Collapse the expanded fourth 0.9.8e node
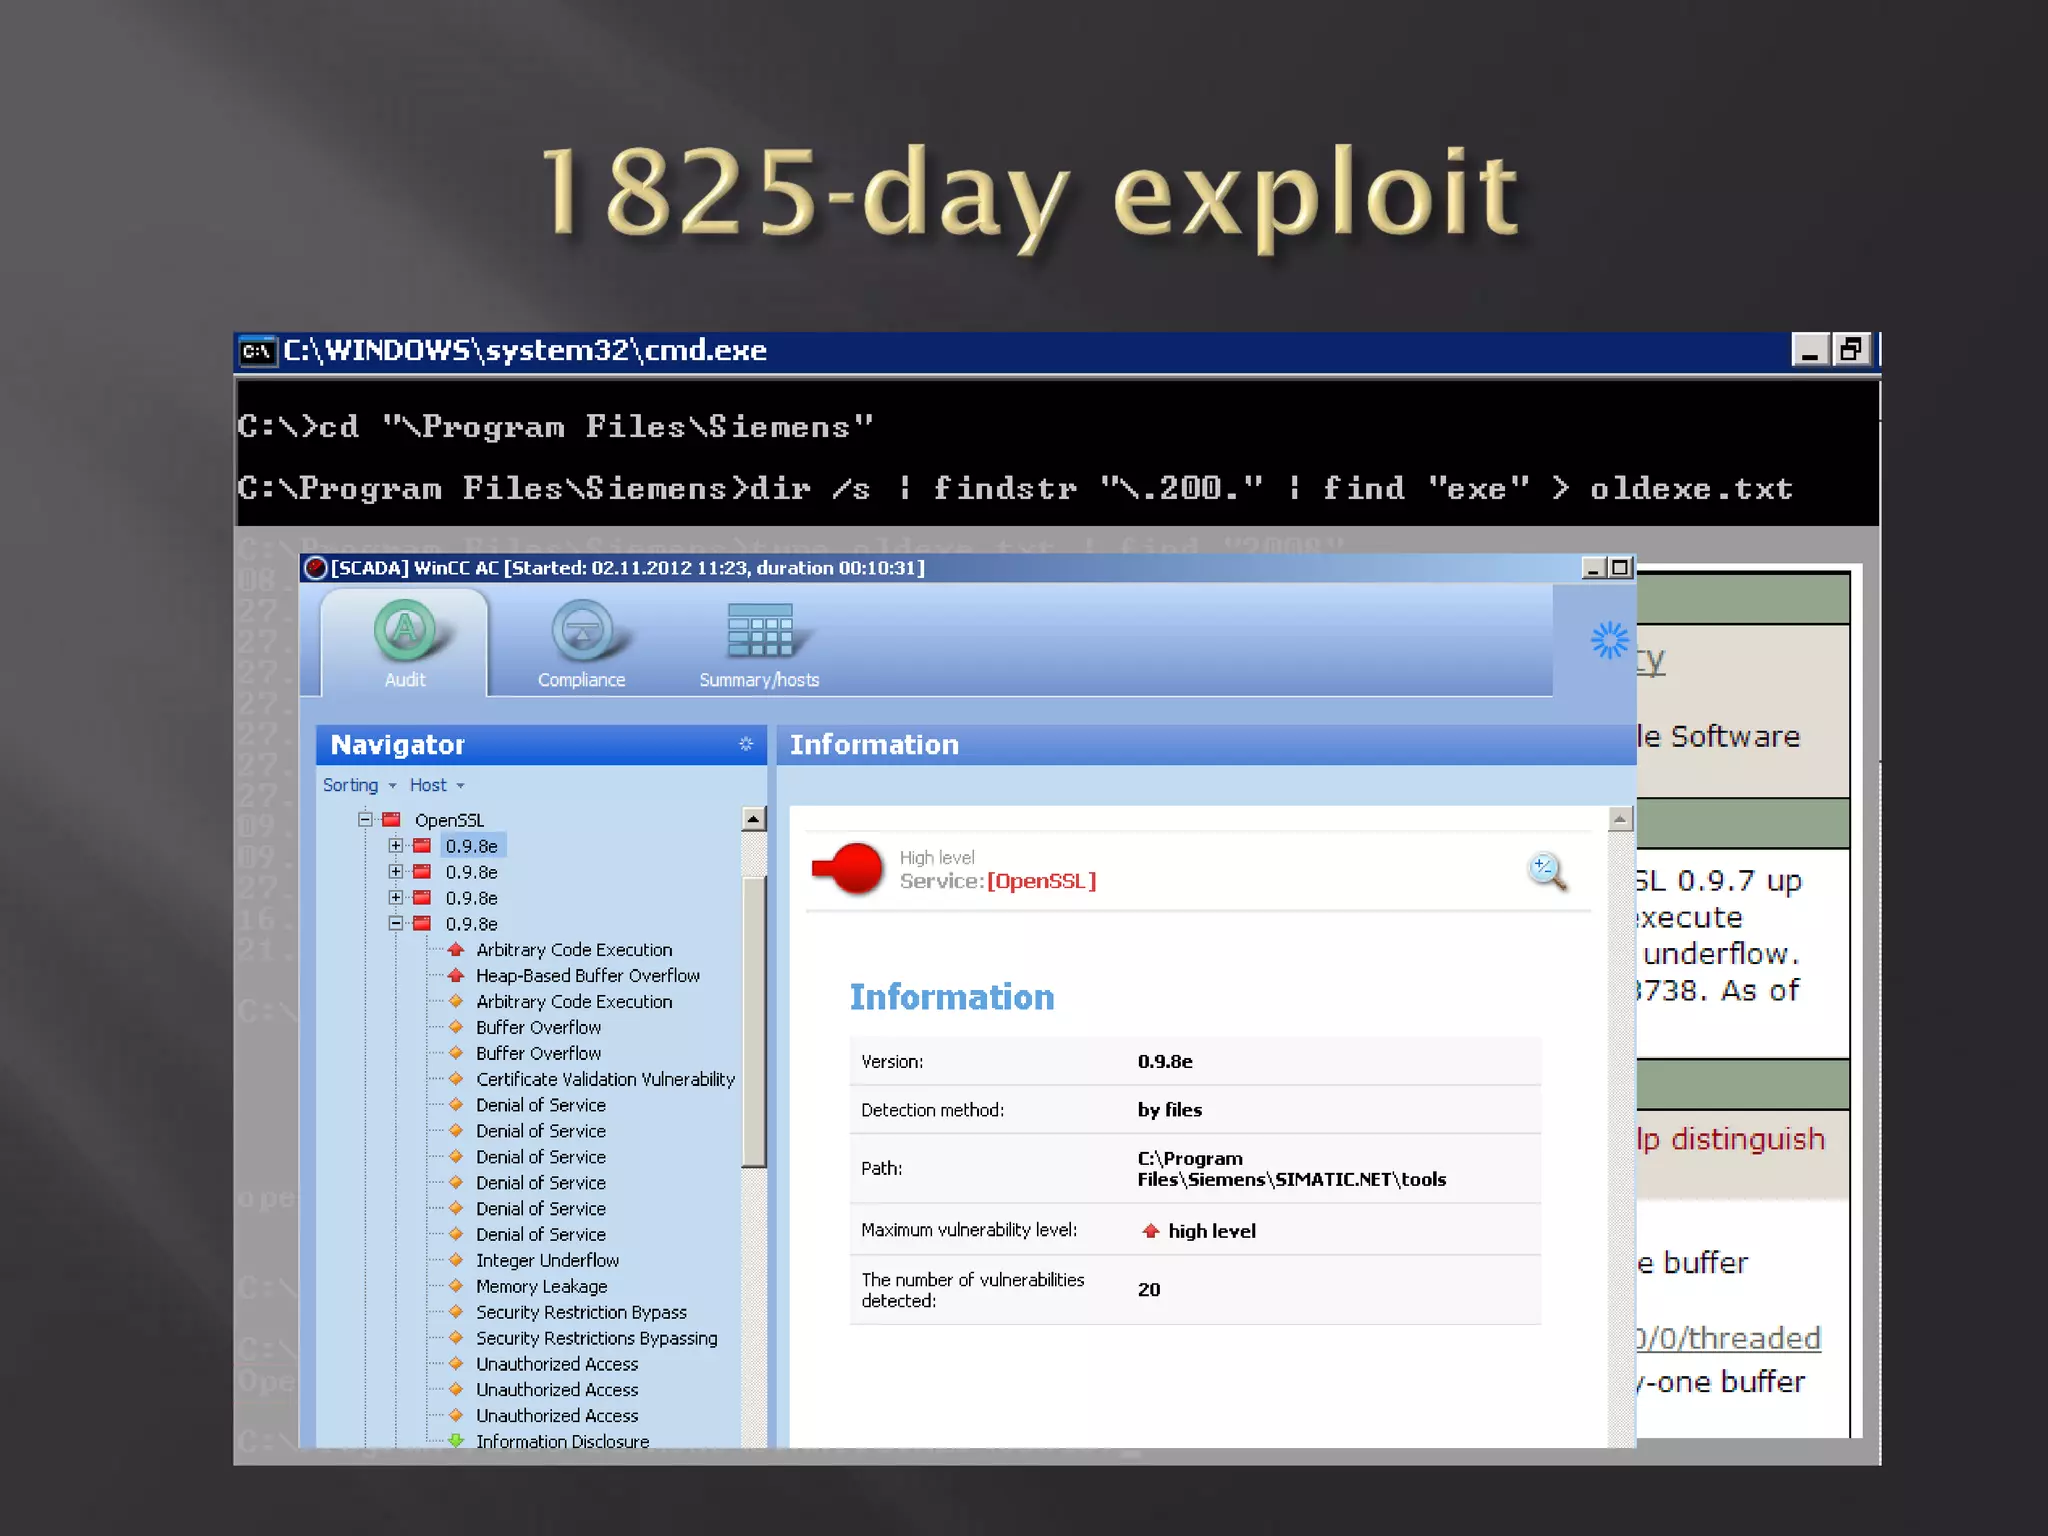The image size is (2048, 1536). coord(396,924)
